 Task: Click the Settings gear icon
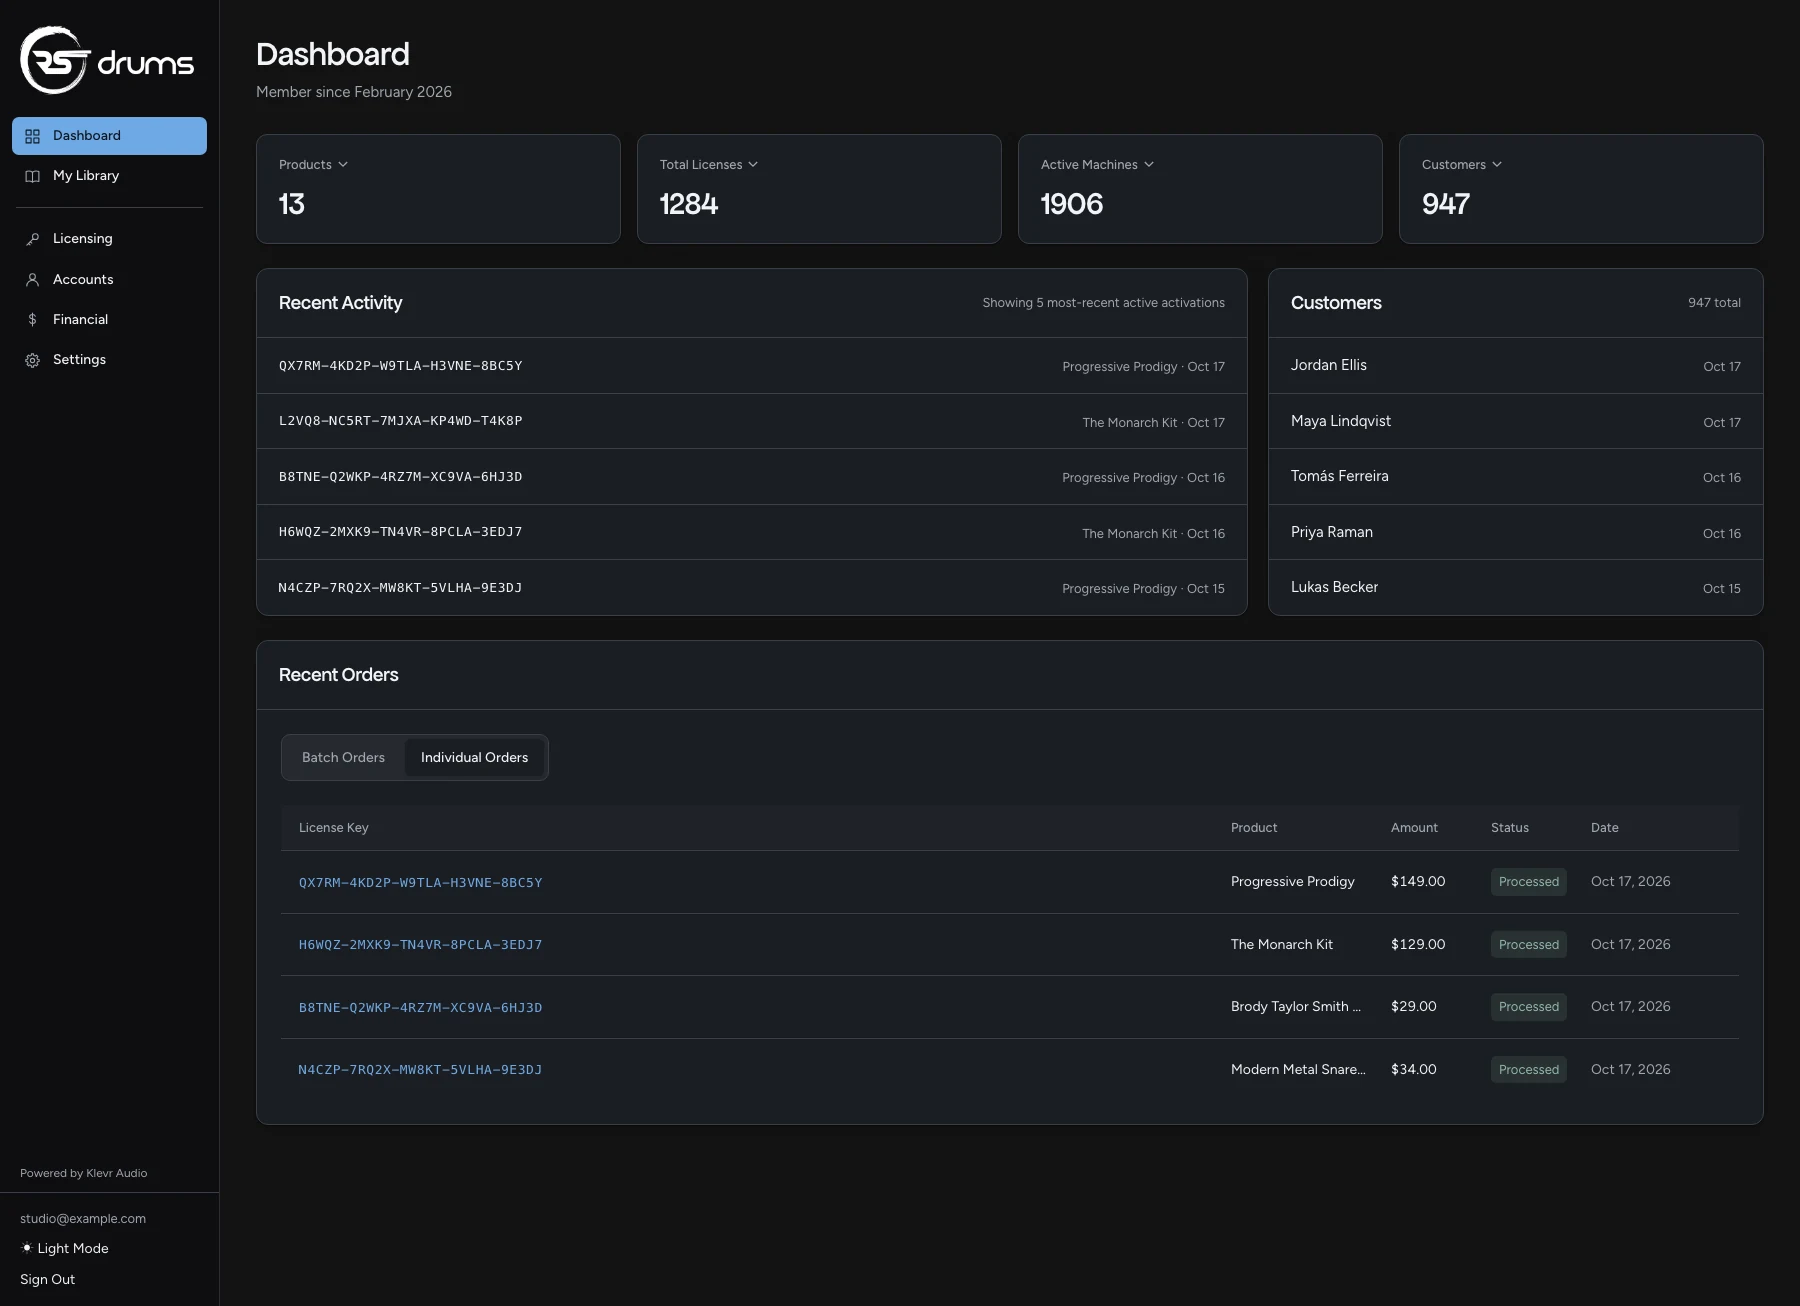32,360
